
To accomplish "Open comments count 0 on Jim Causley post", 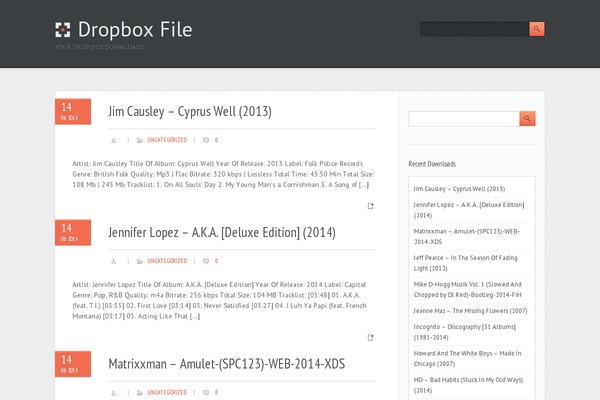I will [216, 140].
